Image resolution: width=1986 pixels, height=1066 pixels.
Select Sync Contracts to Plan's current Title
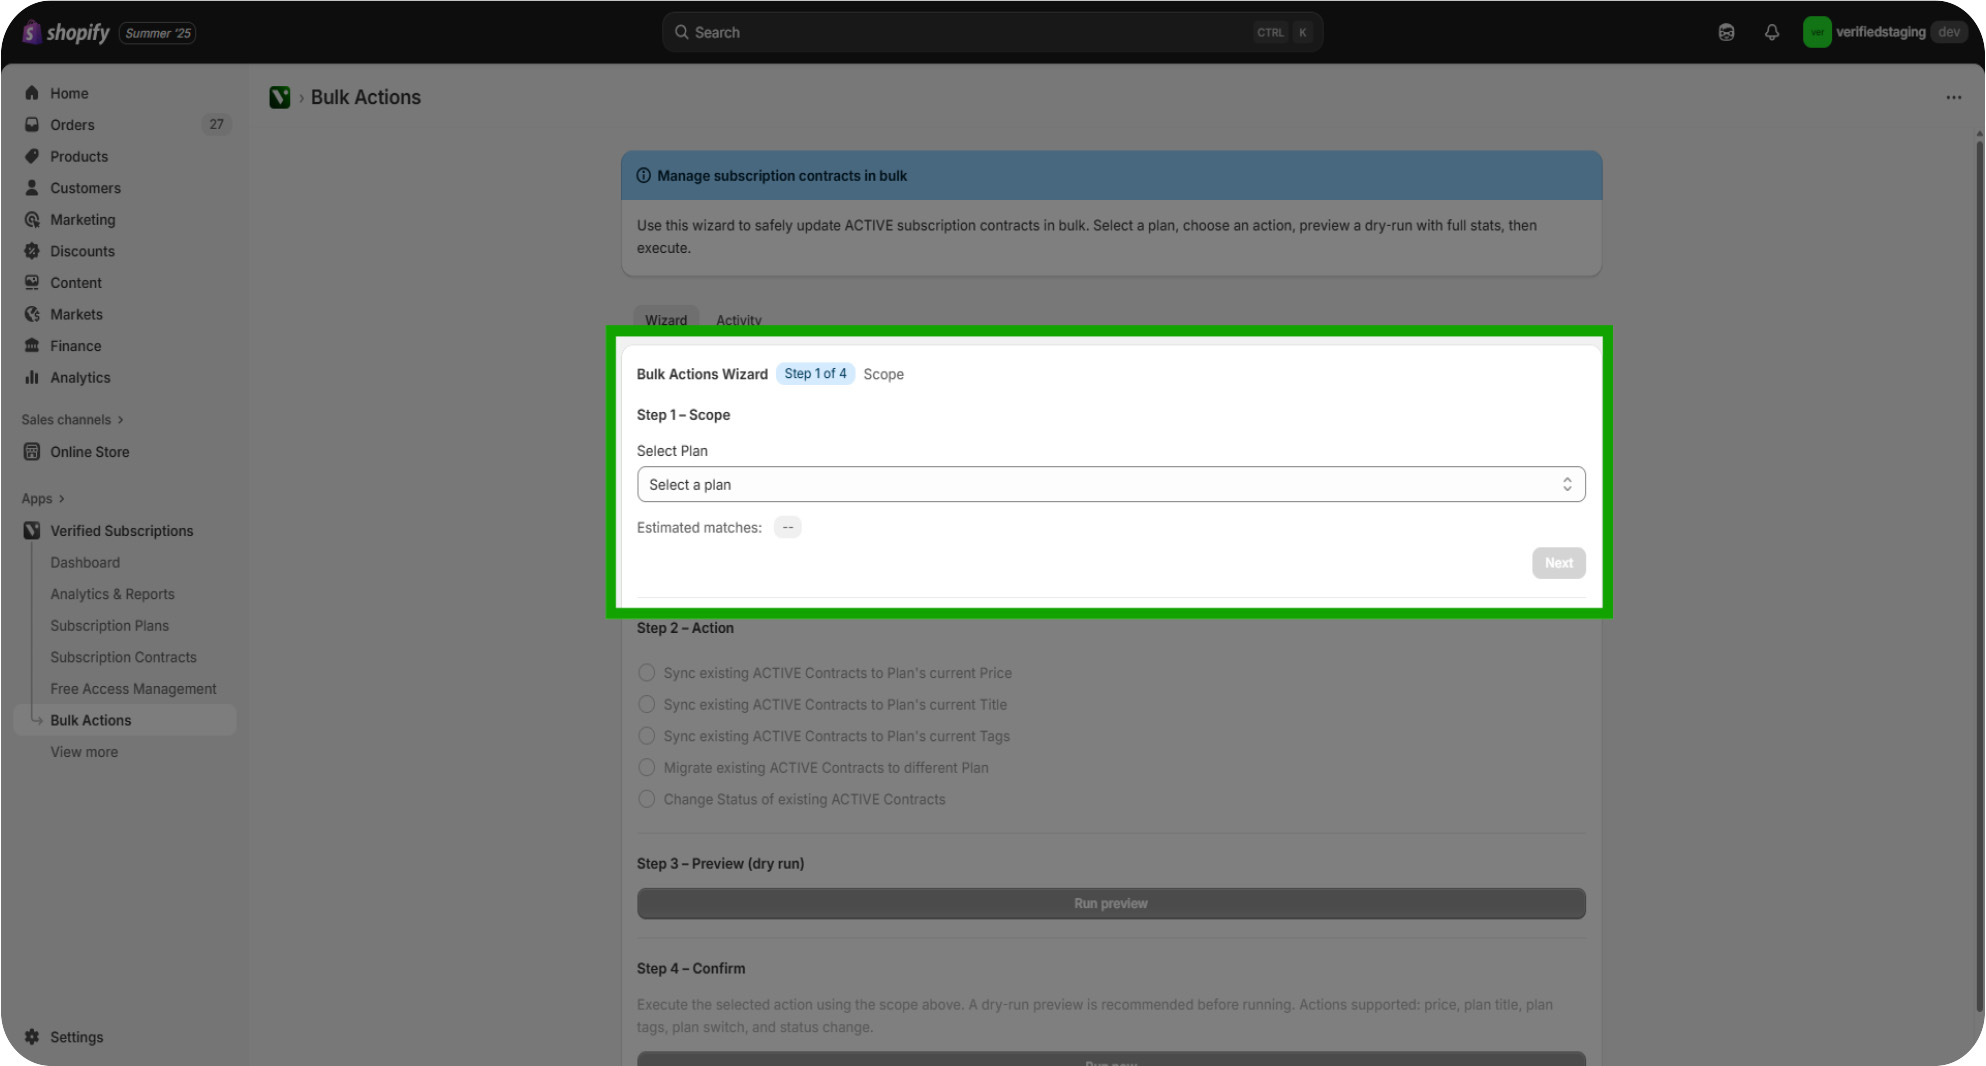coord(647,704)
